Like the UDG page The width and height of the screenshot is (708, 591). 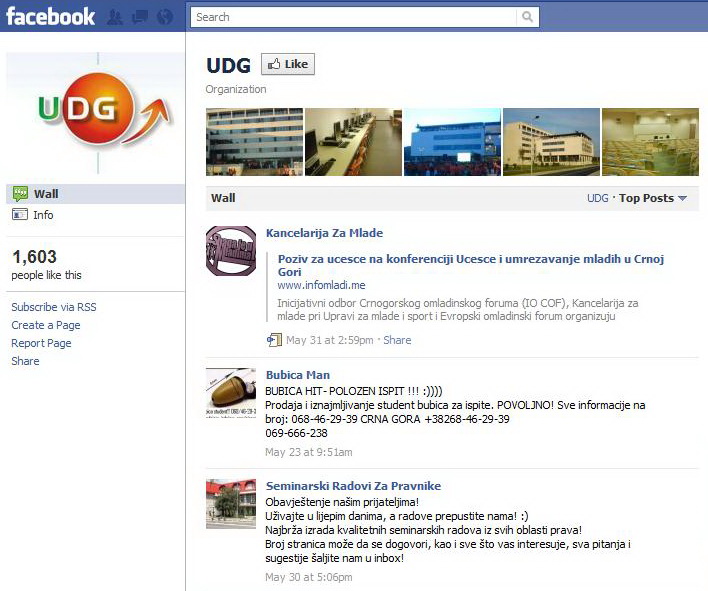point(288,64)
